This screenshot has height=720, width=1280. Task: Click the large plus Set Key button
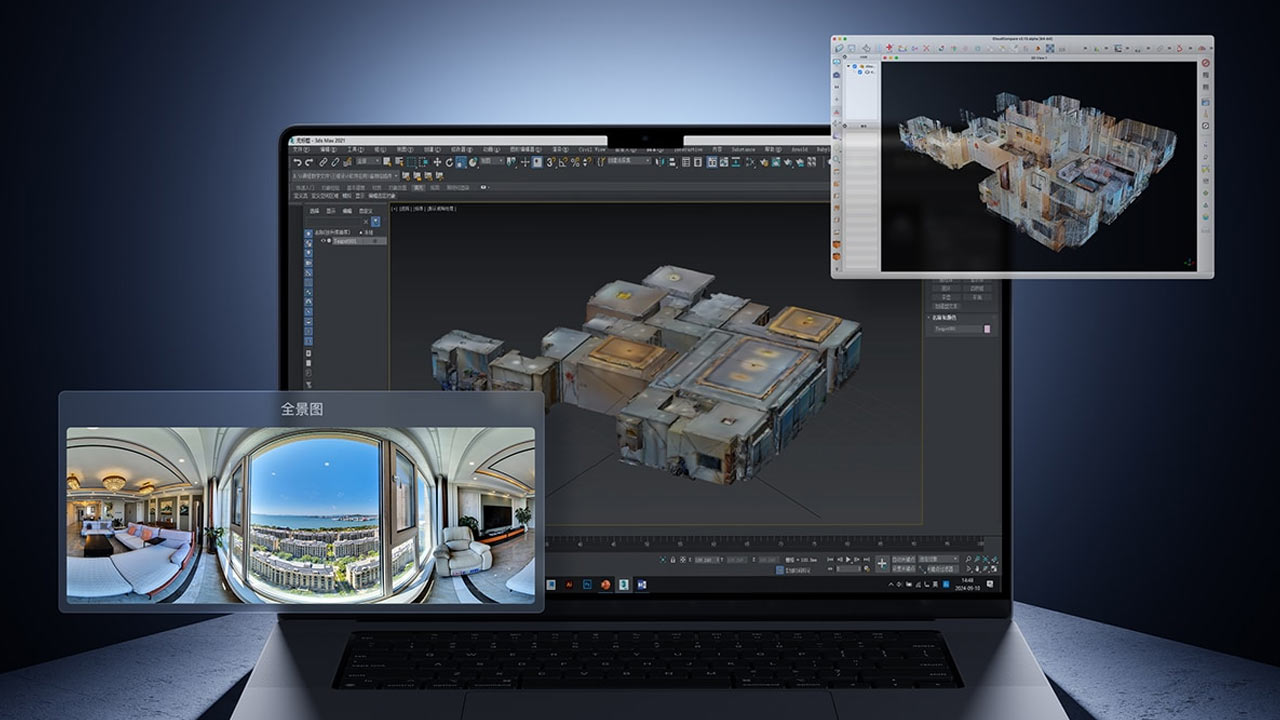tap(881, 564)
